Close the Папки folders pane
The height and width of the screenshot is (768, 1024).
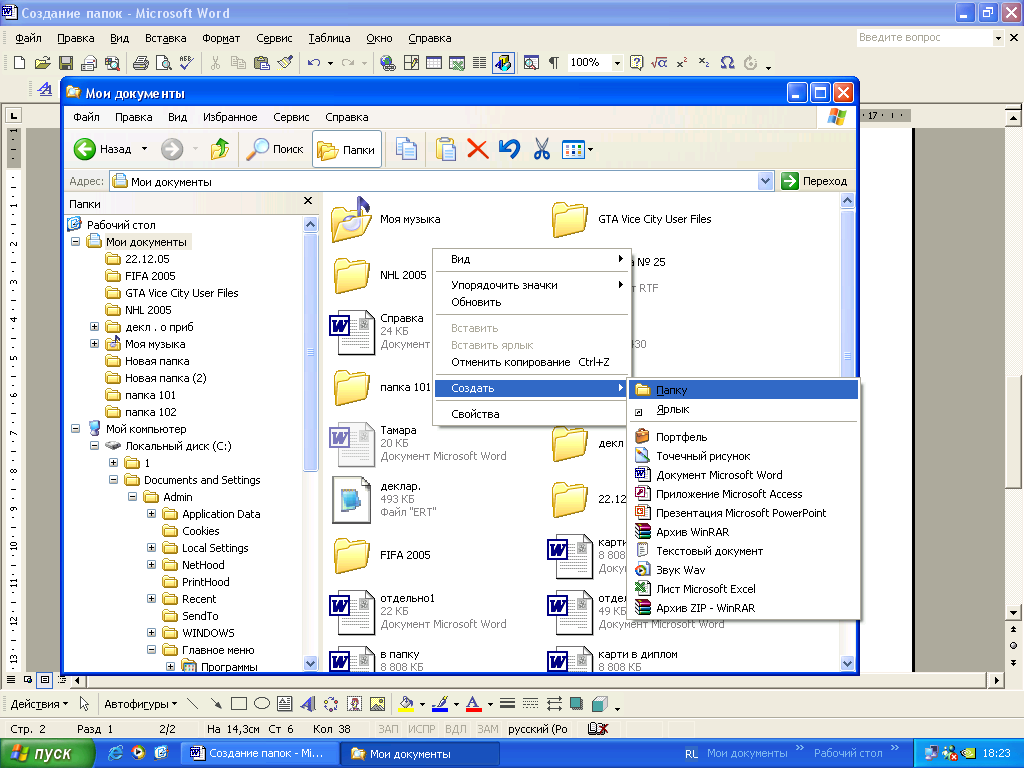pyautogui.click(x=308, y=202)
